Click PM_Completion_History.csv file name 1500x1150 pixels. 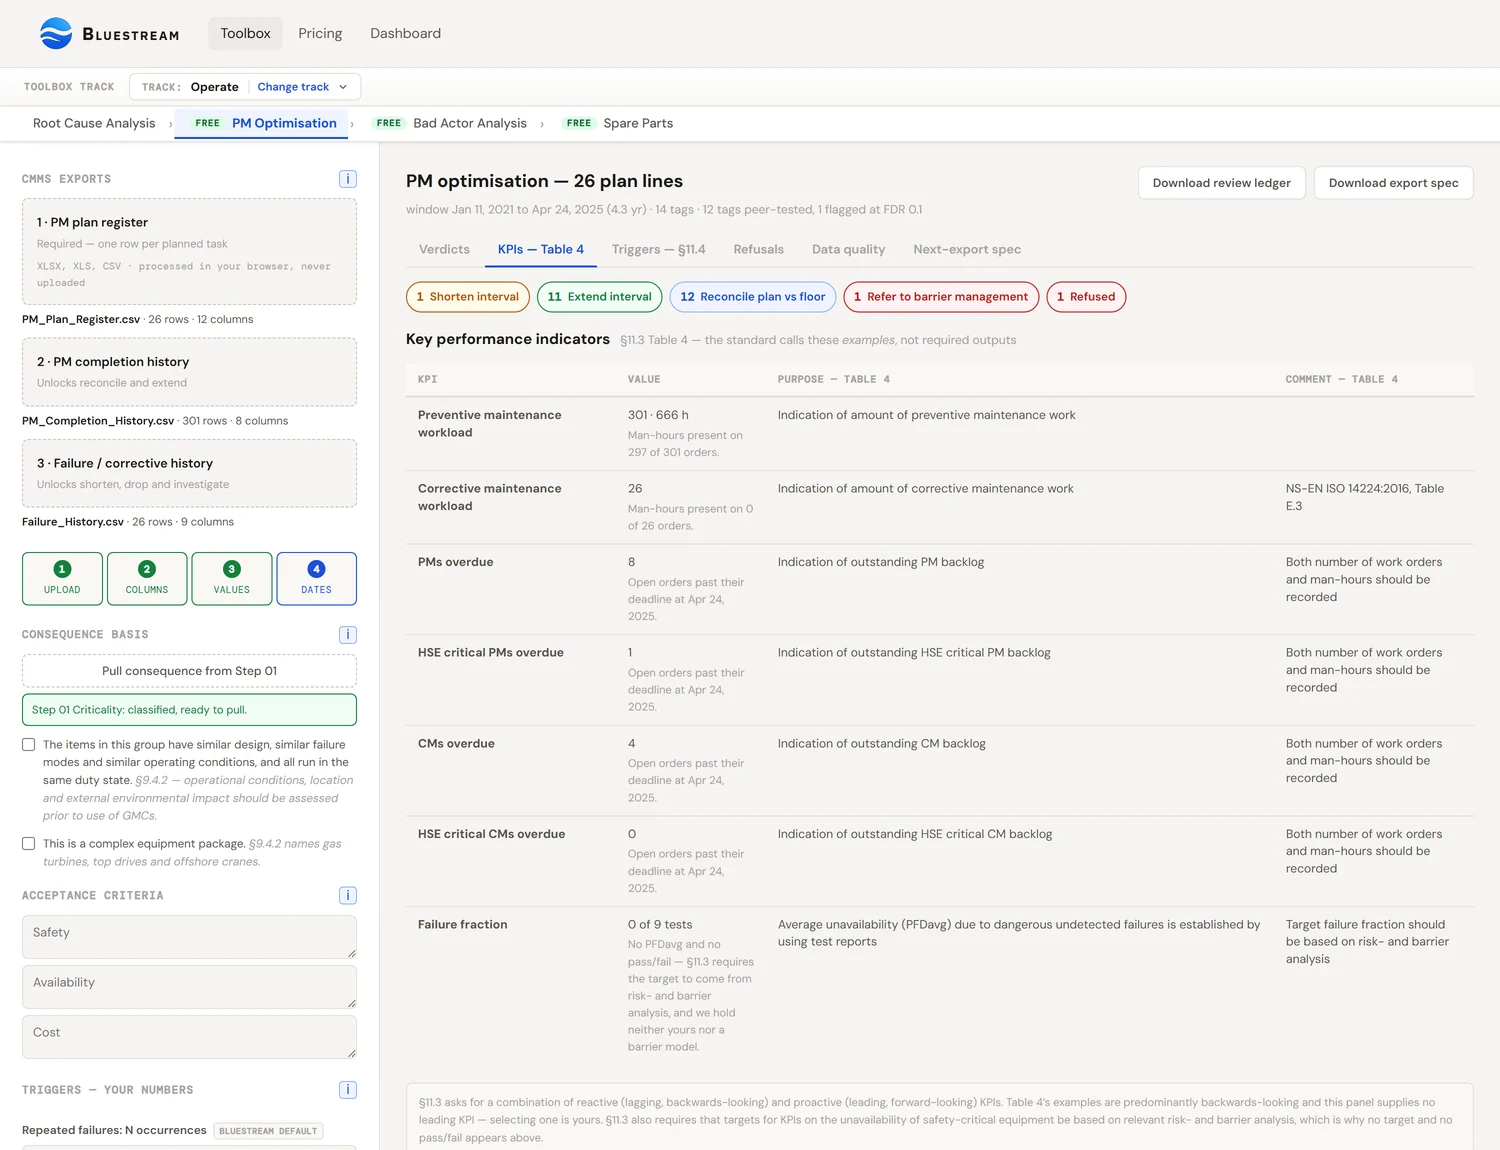98,421
